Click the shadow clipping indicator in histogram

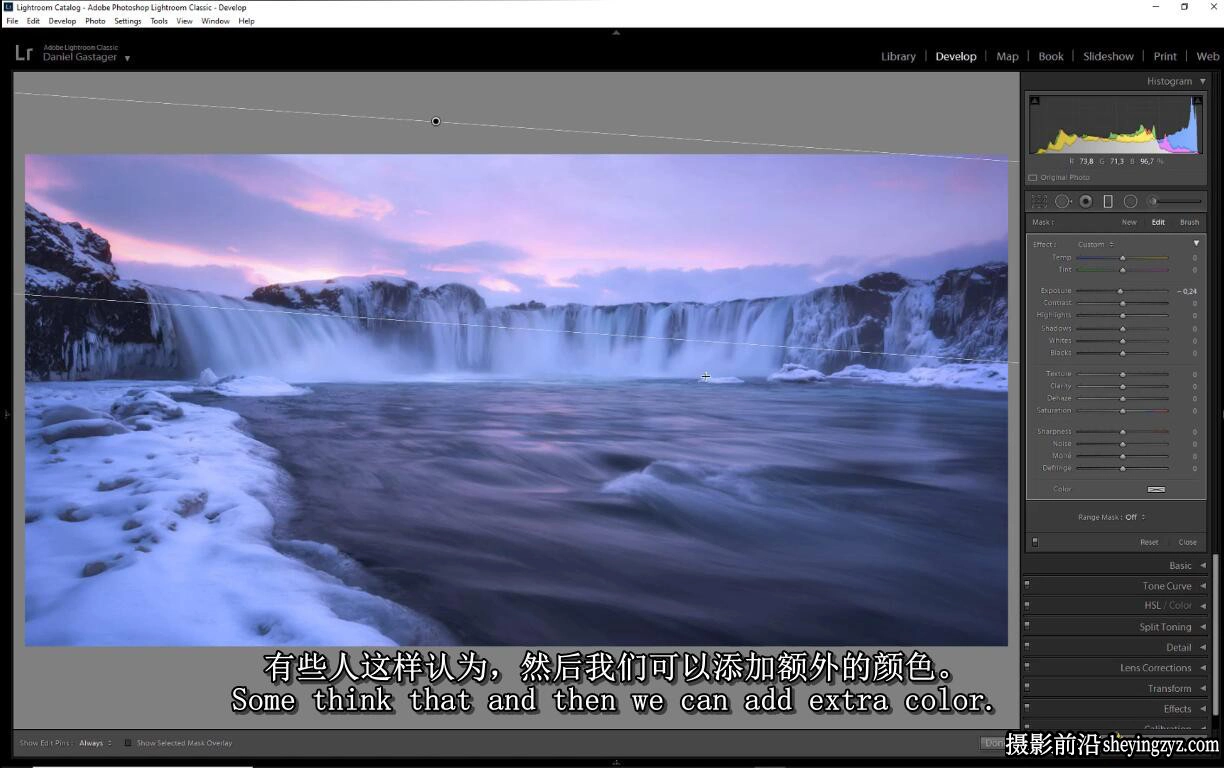pyautogui.click(x=1034, y=100)
